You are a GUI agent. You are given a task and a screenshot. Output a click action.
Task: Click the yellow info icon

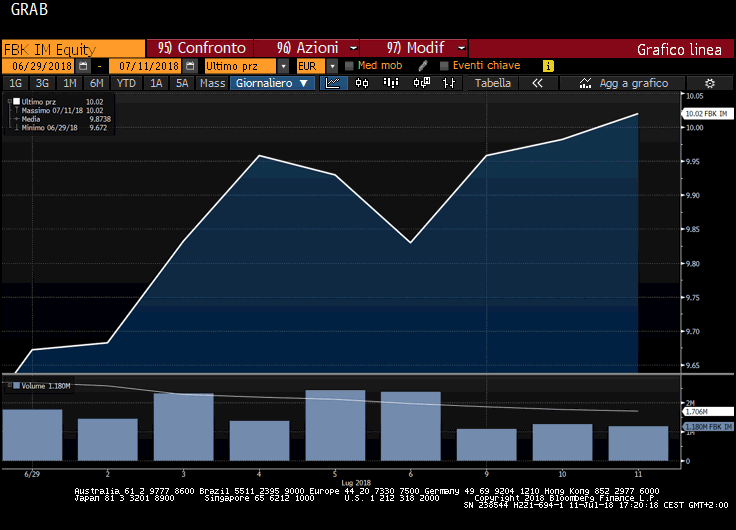coord(548,66)
